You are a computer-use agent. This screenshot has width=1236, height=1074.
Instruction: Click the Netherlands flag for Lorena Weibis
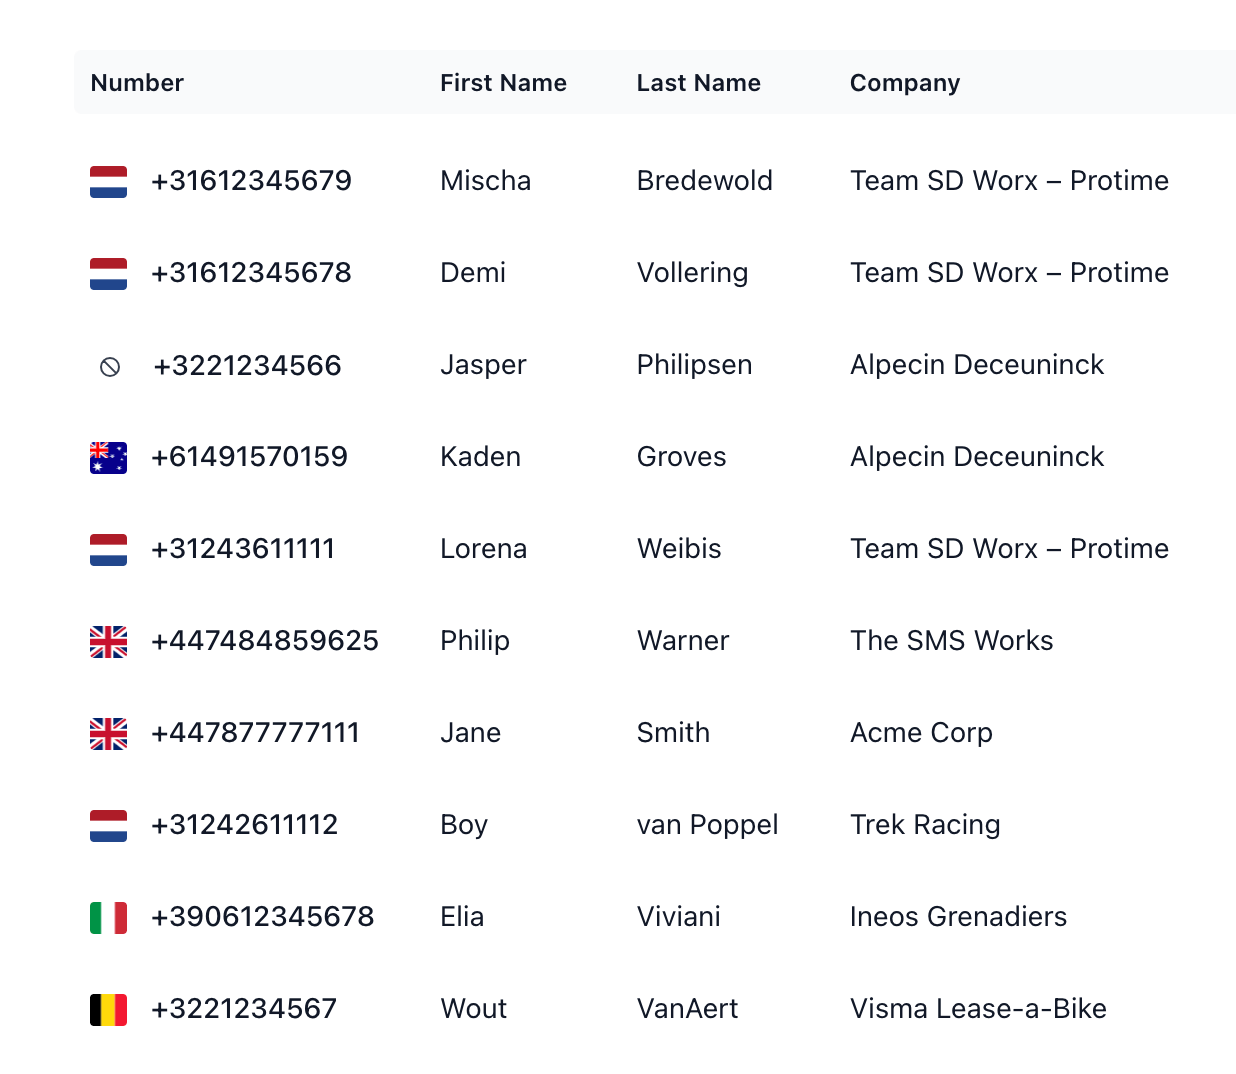pos(108,550)
